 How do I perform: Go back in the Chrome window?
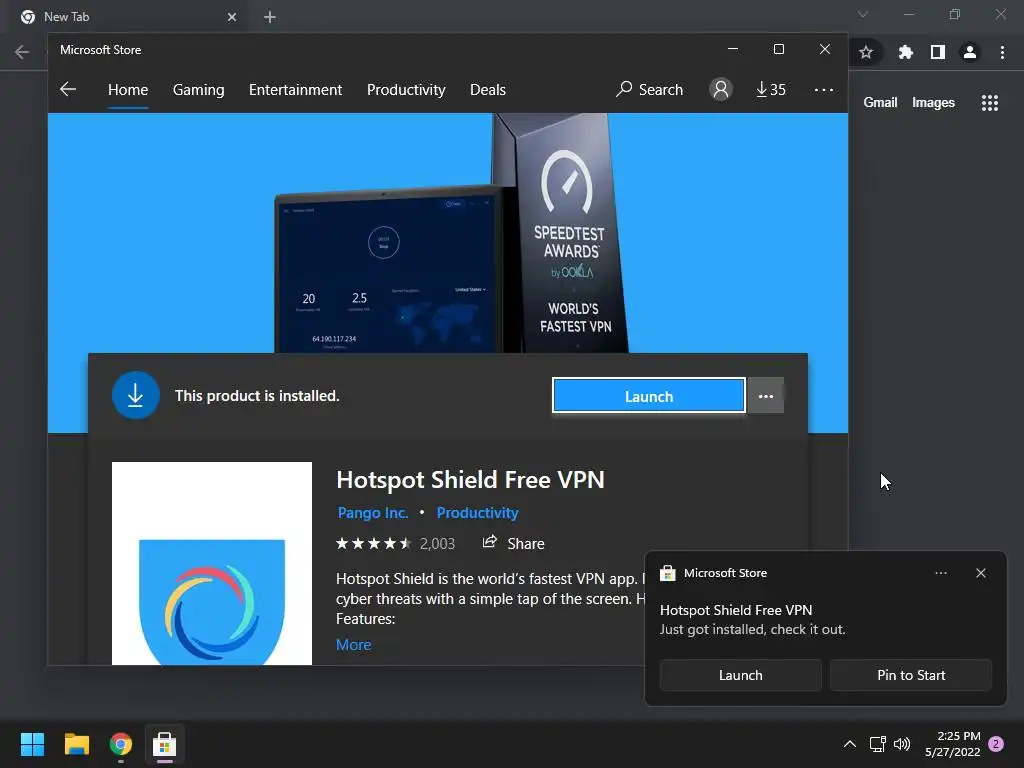pos(22,52)
